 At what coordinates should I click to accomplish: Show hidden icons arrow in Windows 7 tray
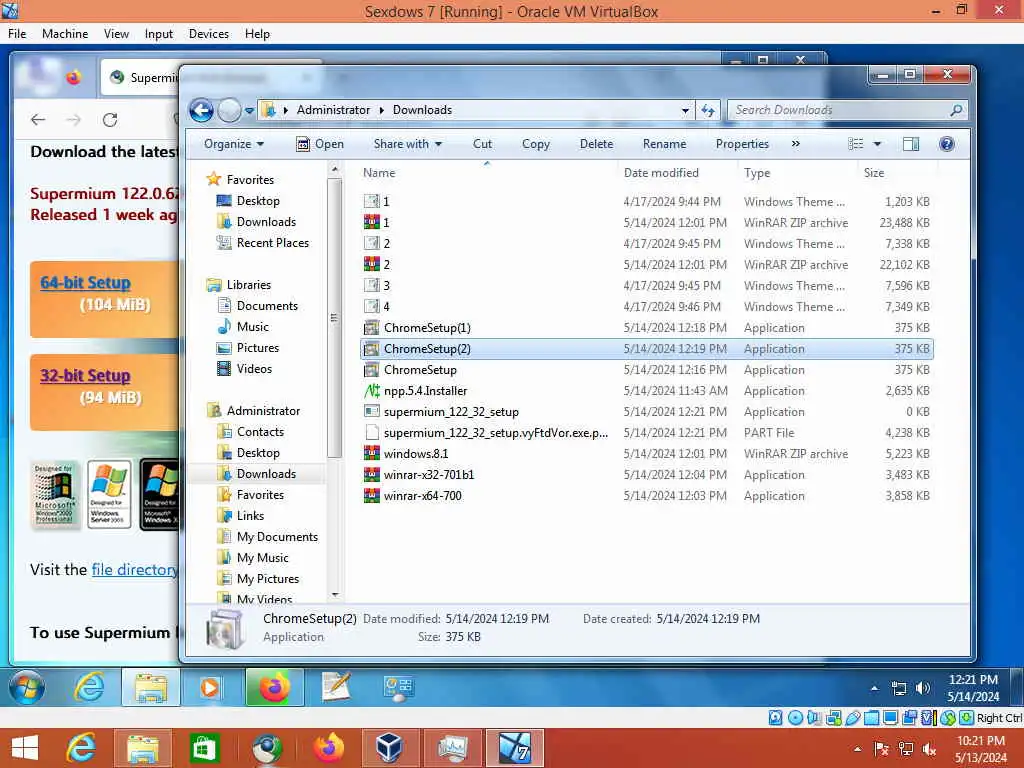point(874,688)
